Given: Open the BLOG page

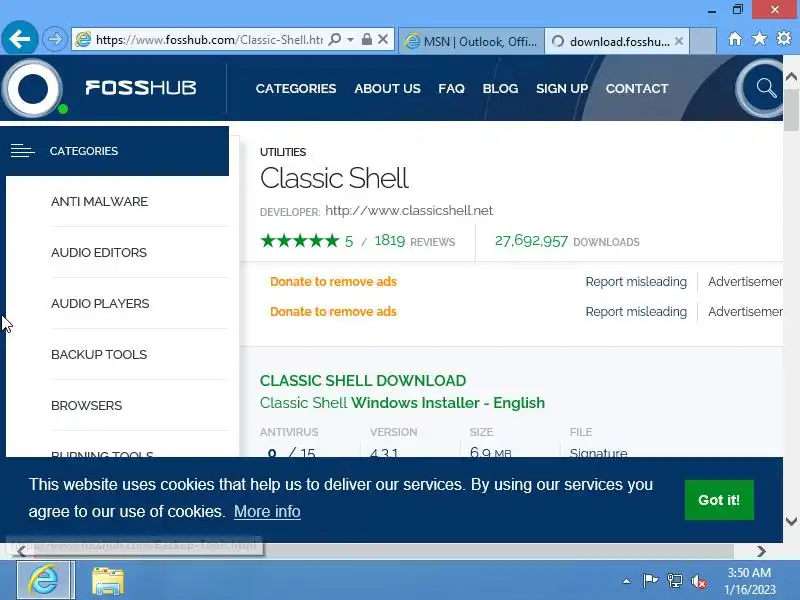Looking at the screenshot, I should (500, 89).
